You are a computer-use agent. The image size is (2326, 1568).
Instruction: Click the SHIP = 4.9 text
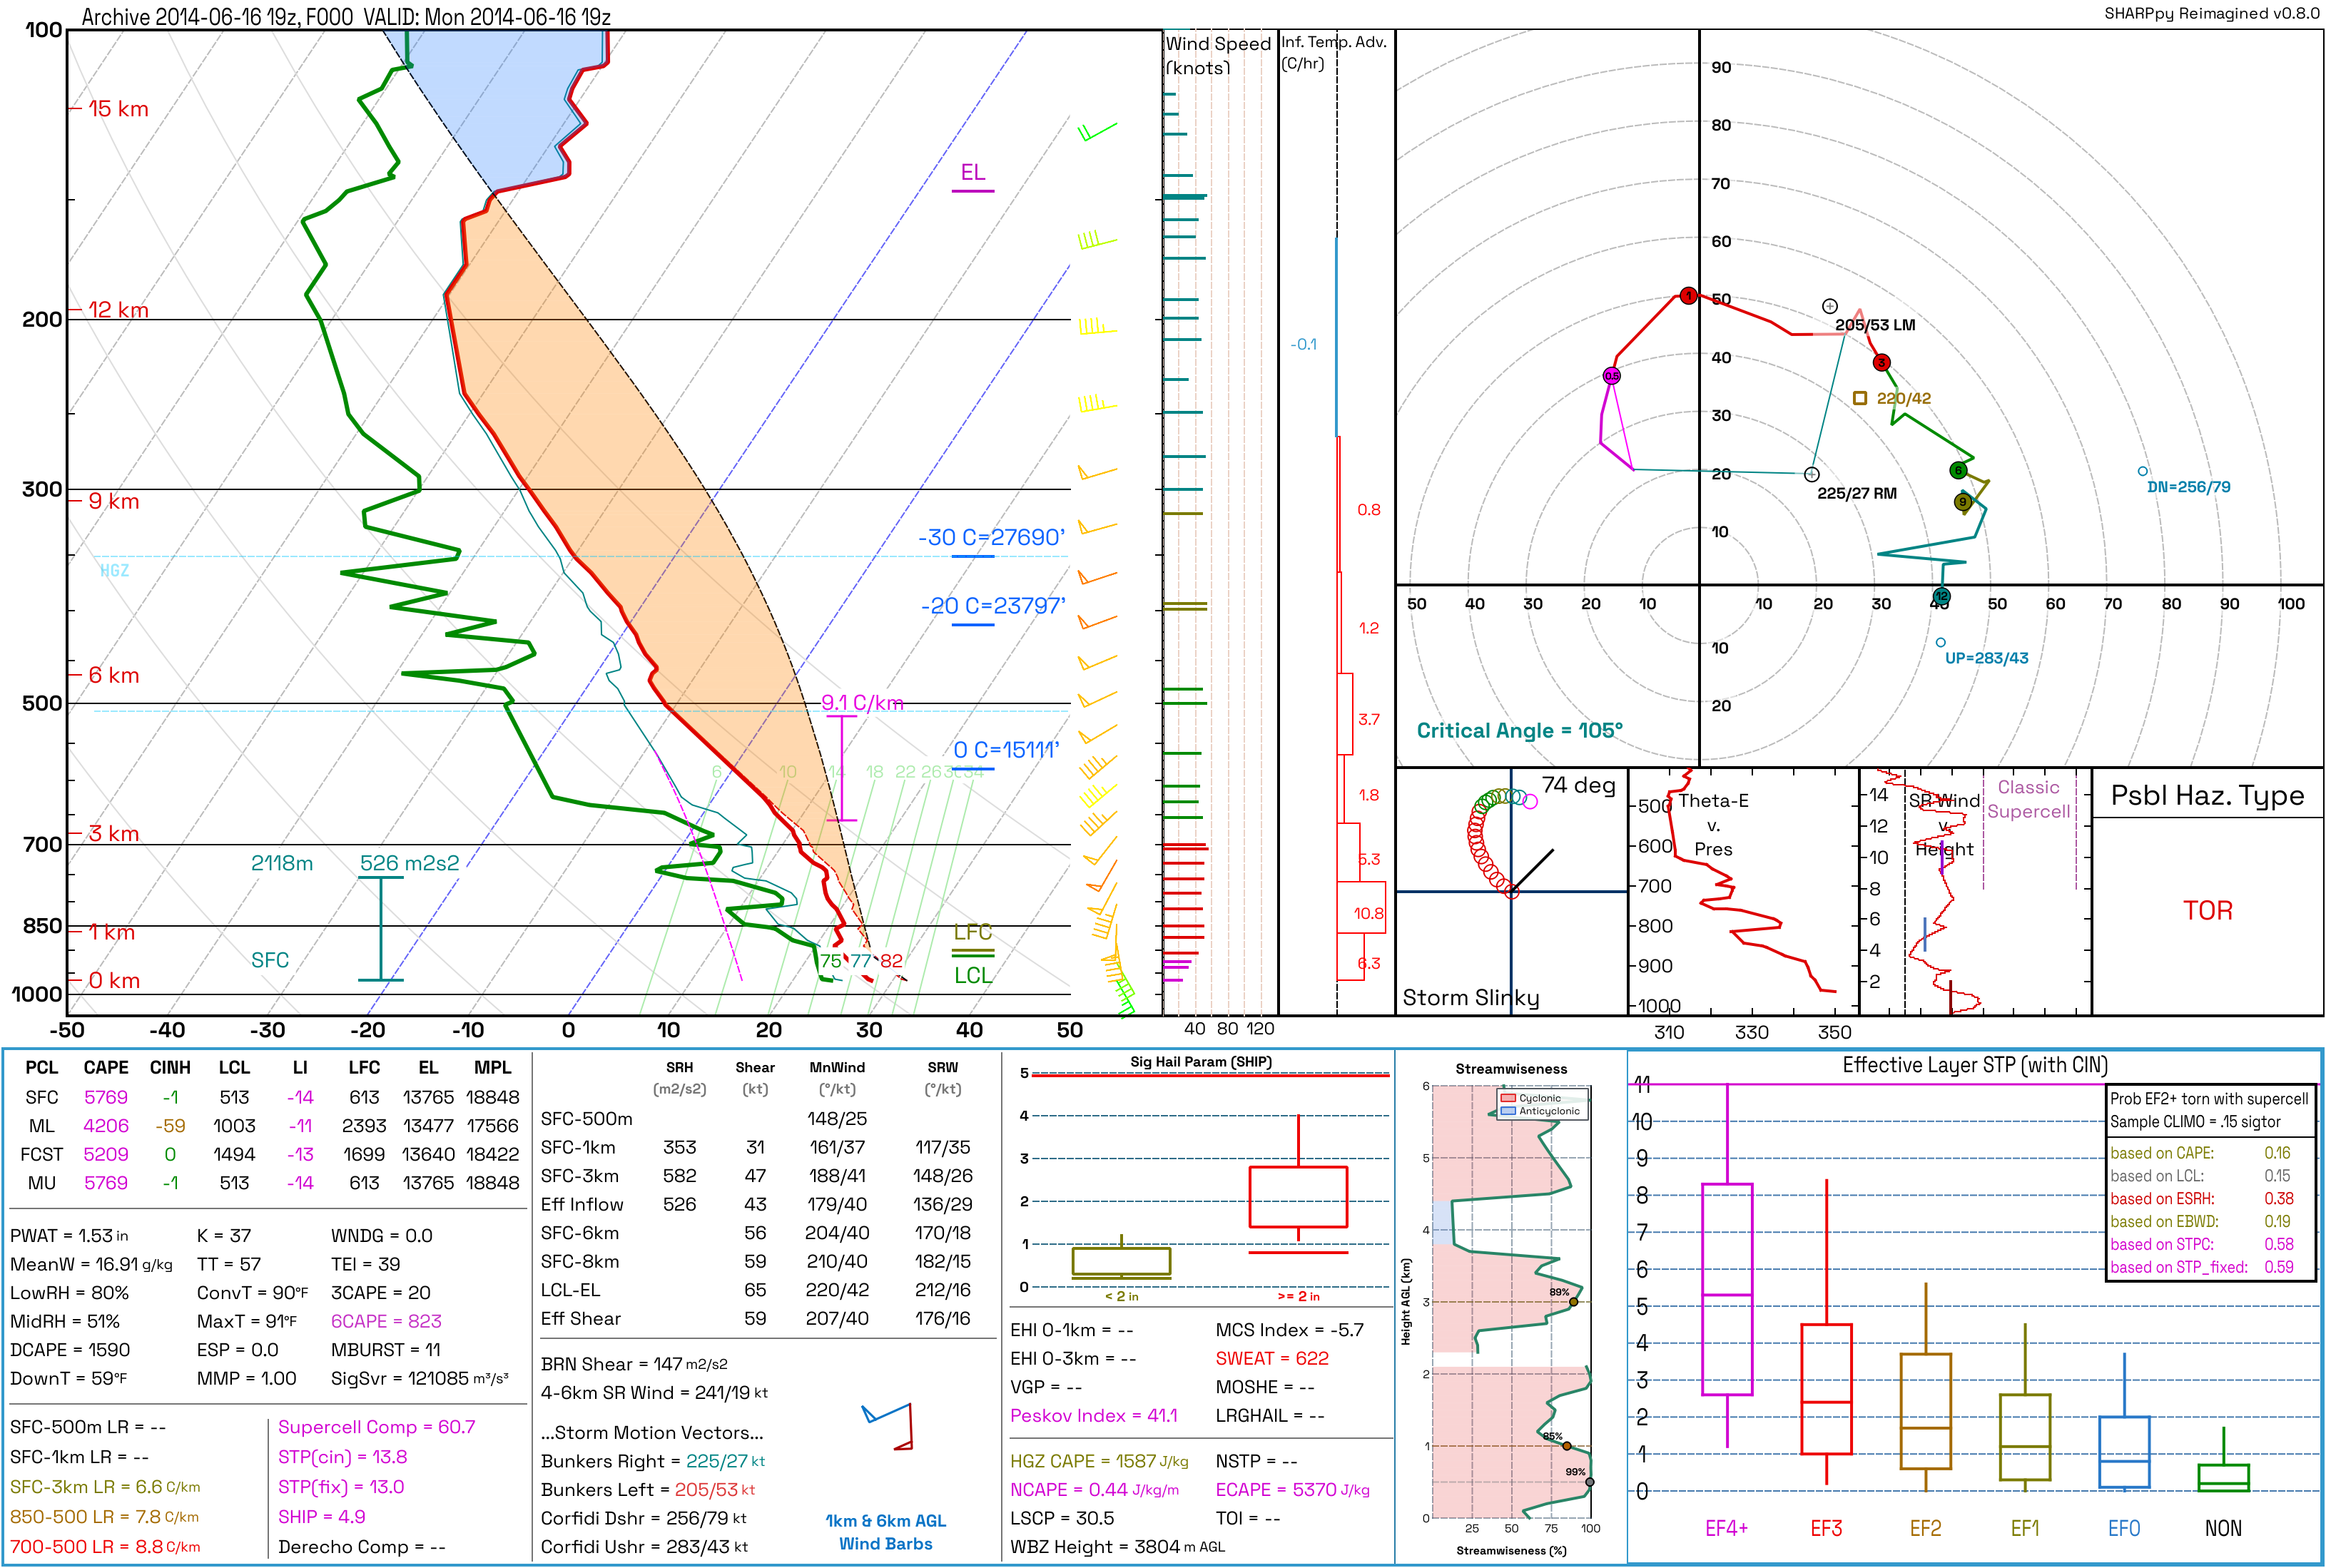(322, 1517)
